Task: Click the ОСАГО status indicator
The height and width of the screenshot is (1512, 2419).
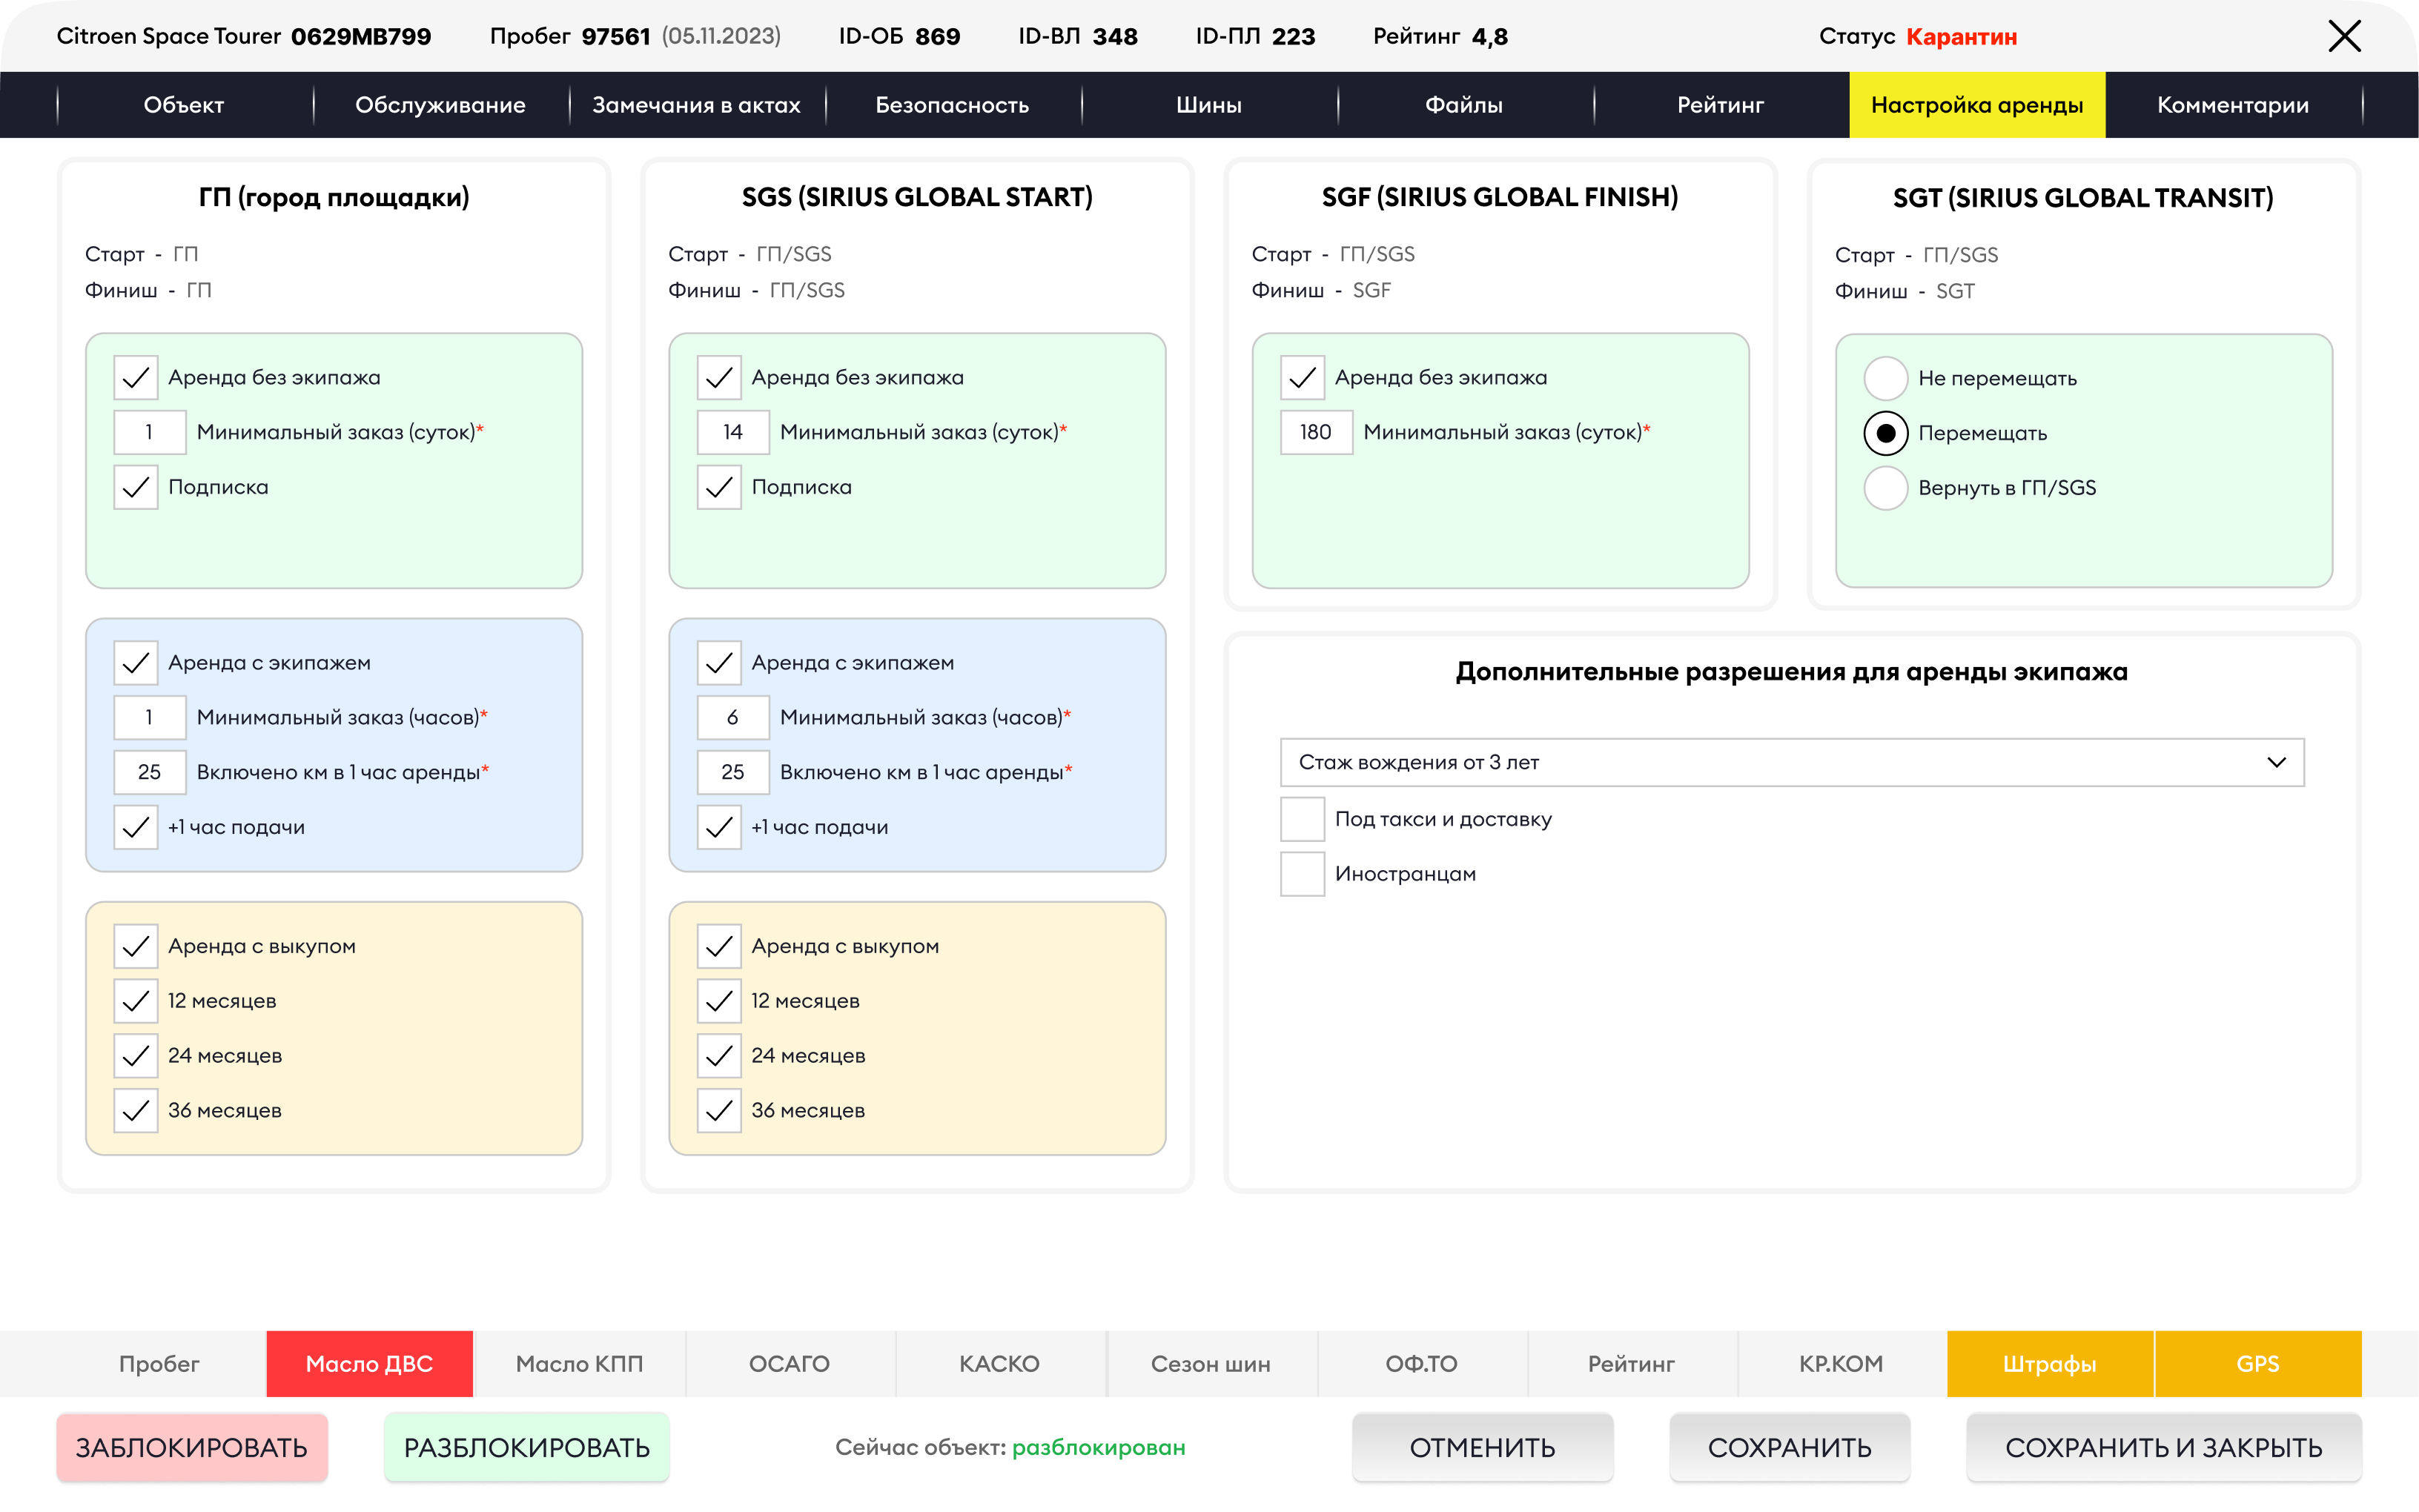Action: click(x=789, y=1363)
